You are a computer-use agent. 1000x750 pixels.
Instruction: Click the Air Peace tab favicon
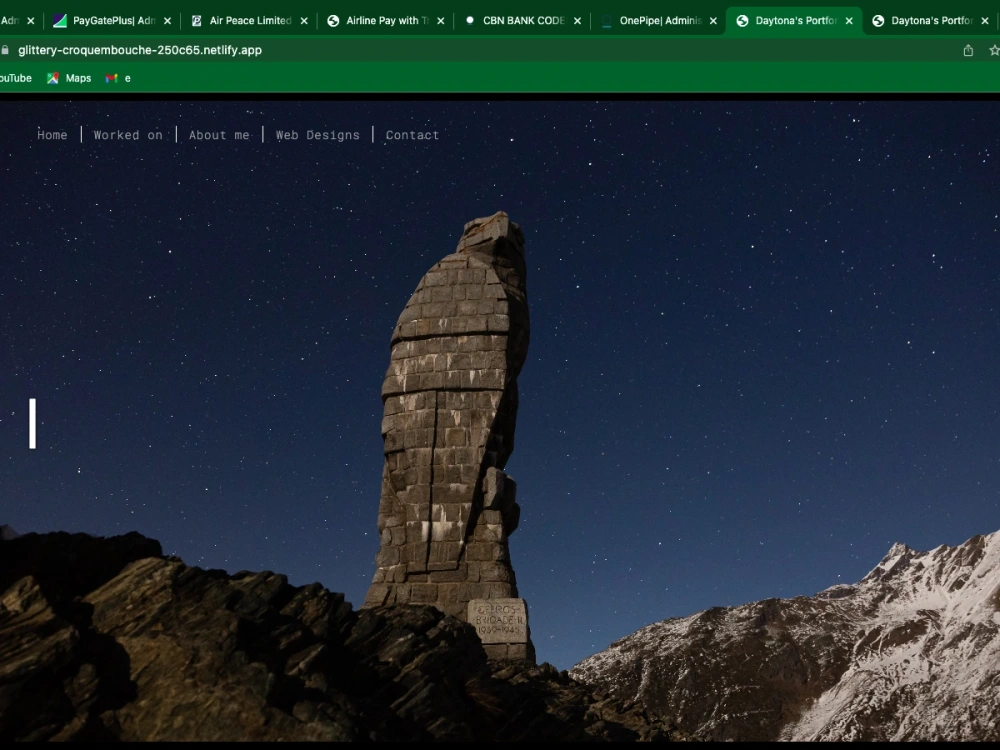(196, 21)
